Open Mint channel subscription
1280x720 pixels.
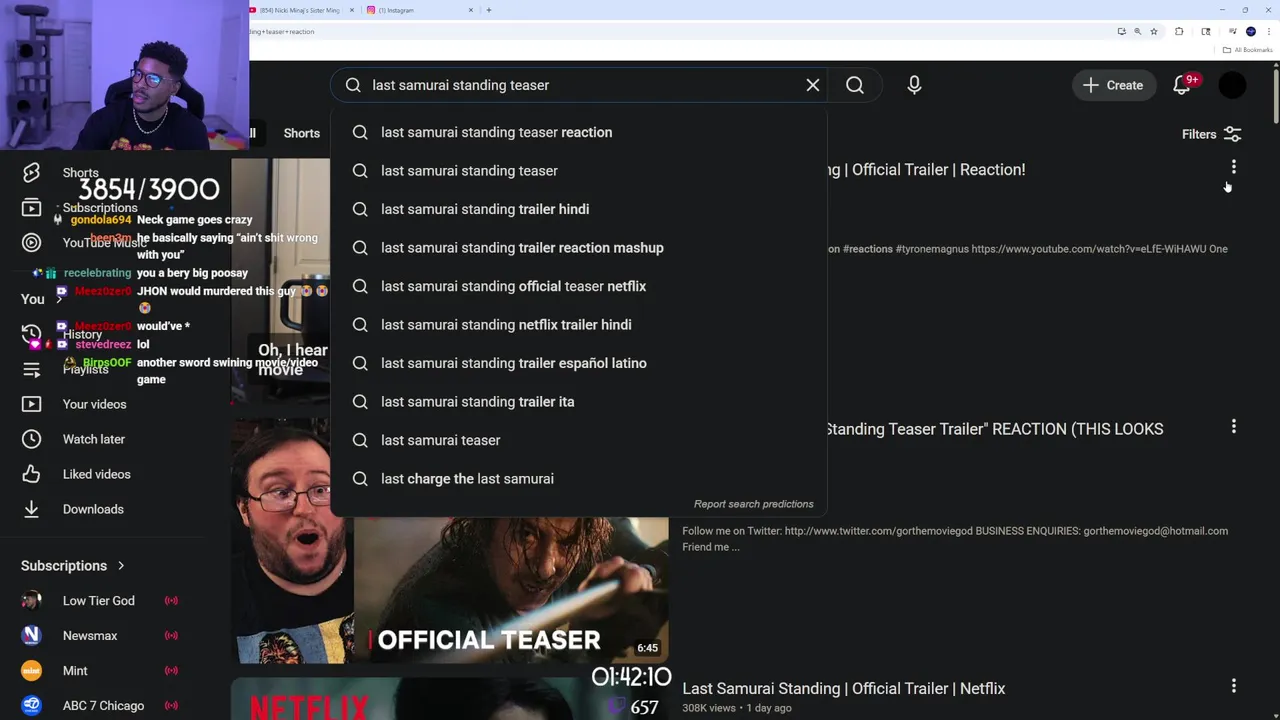pos(75,671)
